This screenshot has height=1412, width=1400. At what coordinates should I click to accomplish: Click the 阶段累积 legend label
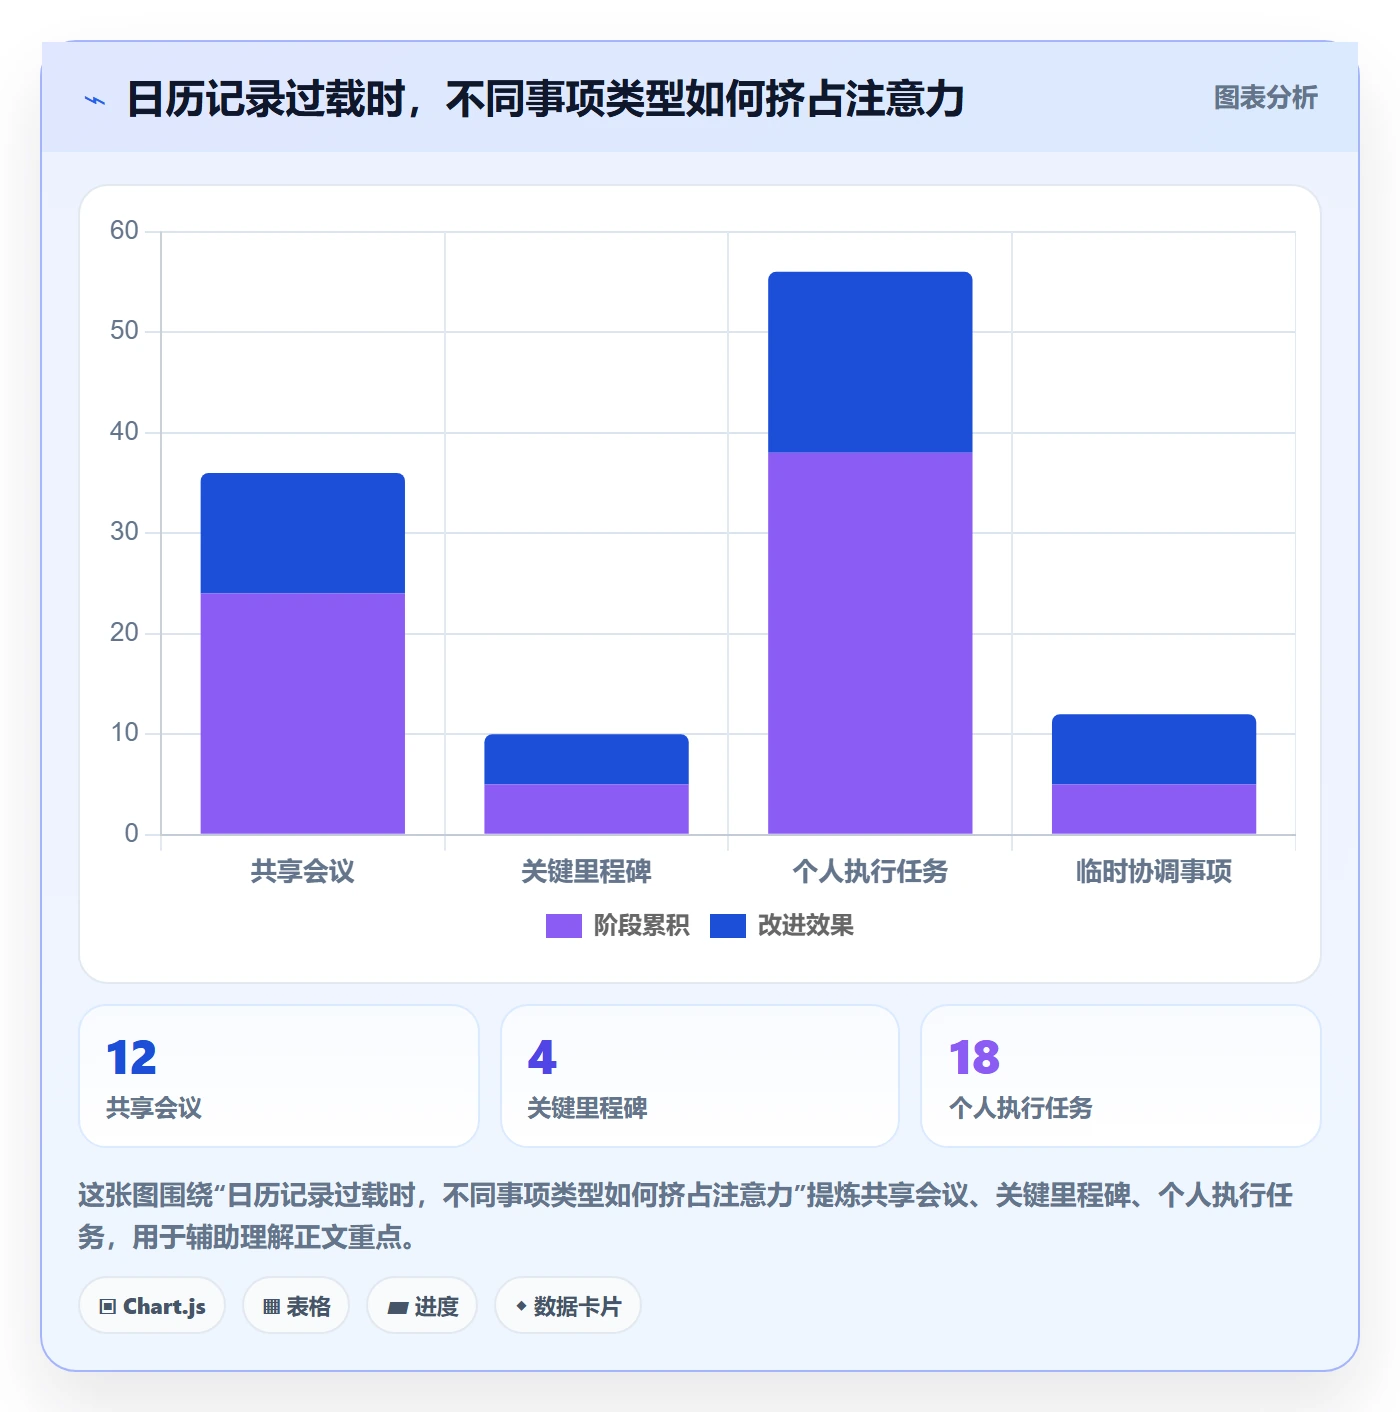[642, 926]
